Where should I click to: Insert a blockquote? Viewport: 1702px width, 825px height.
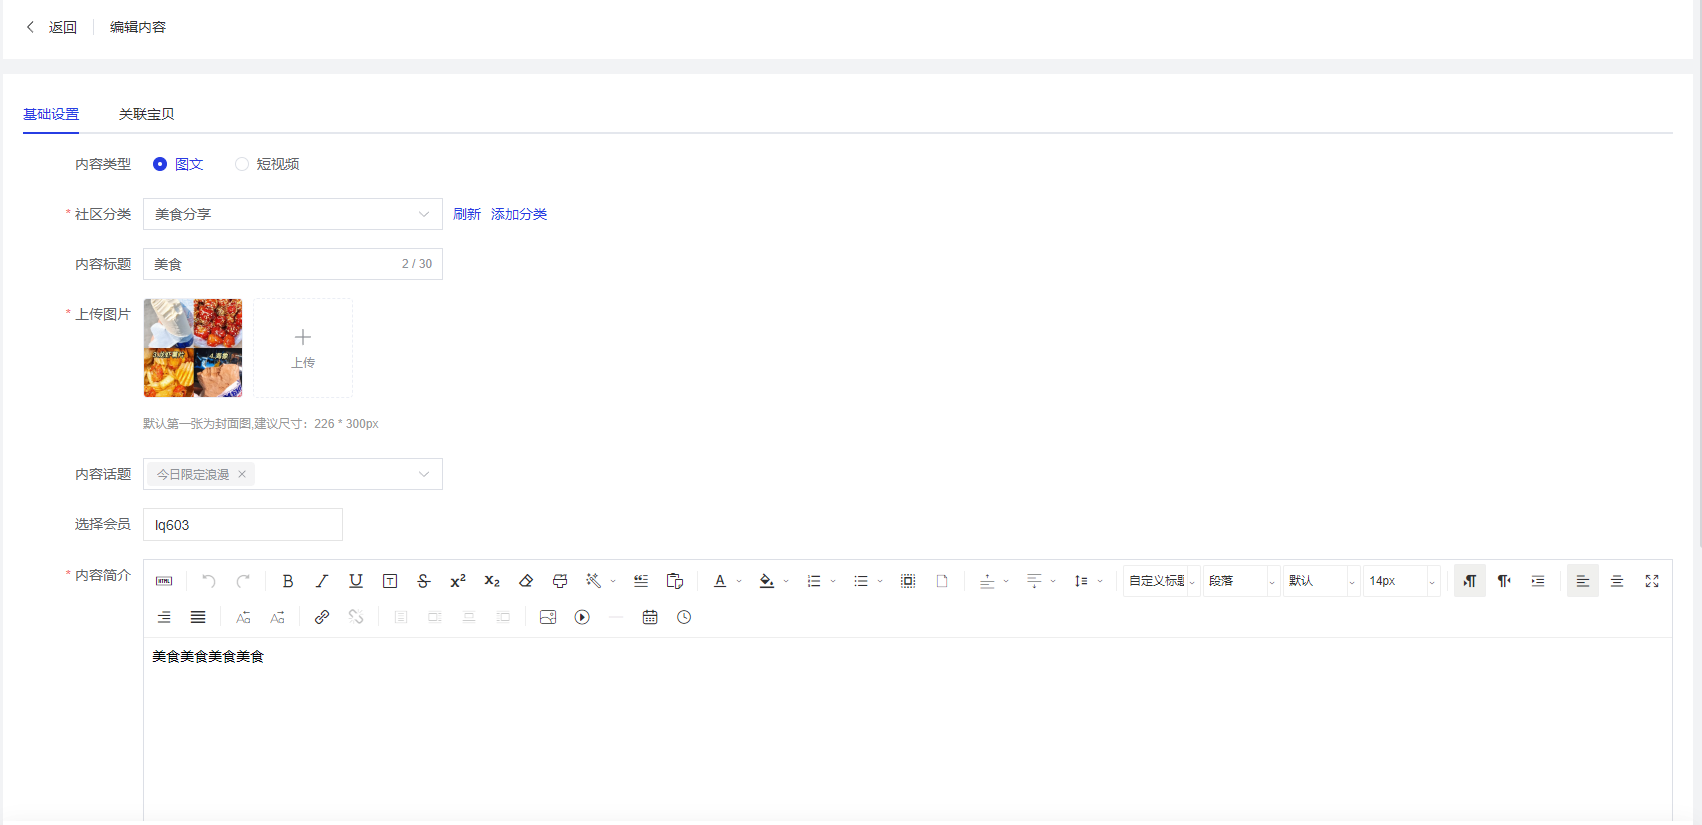(x=641, y=581)
